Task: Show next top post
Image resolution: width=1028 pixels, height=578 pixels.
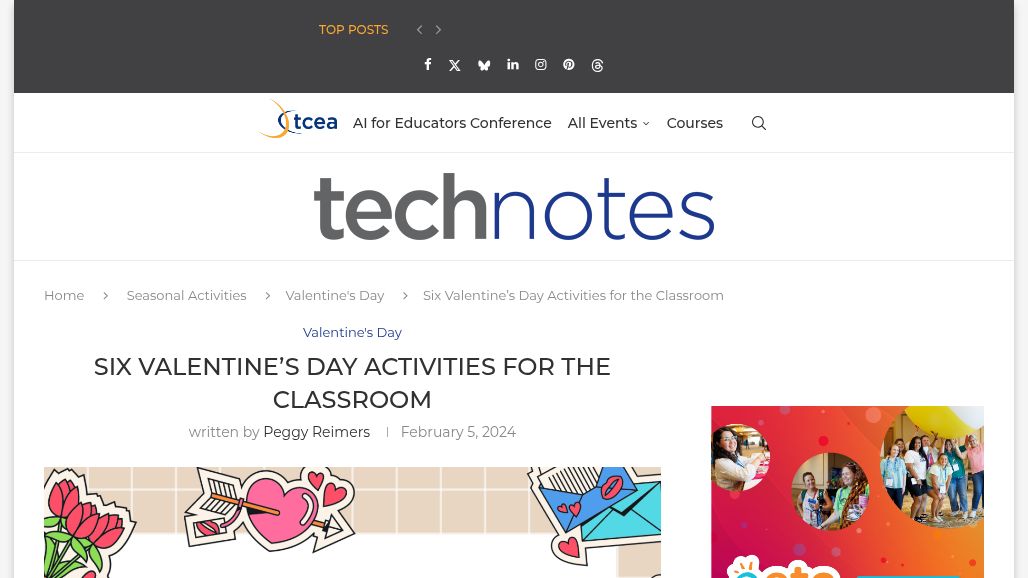Action: 438,30
